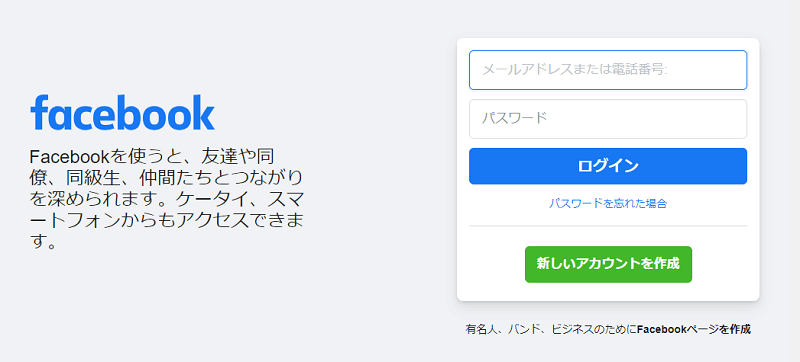This screenshot has height=362, width=800.
Task: Click the description line ートフォンからもアクセスできま
Action: click(166, 221)
